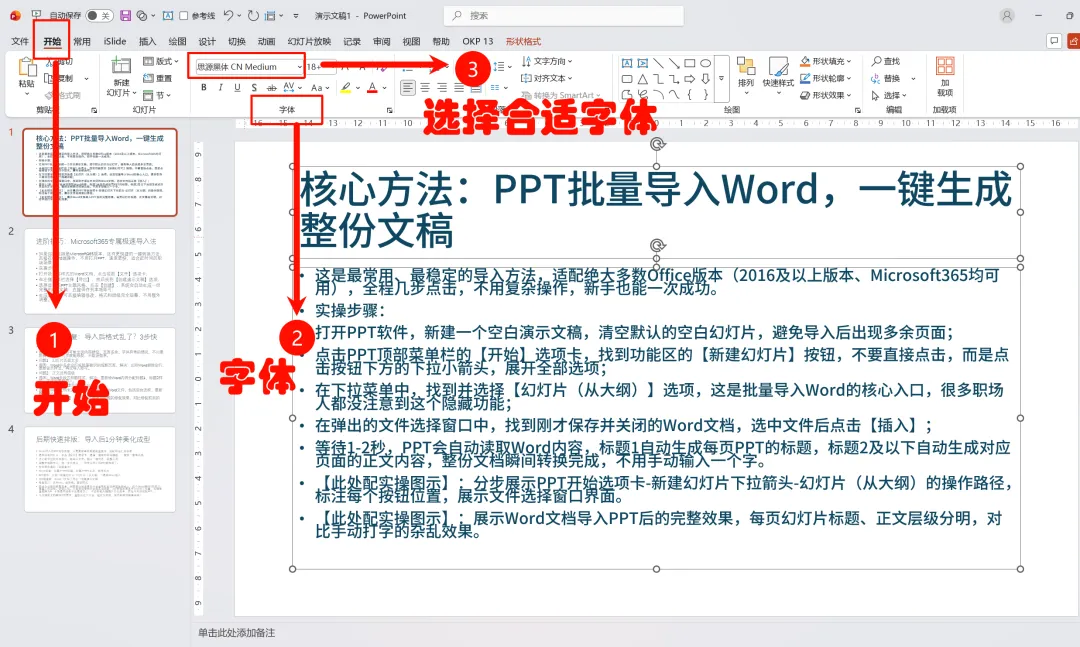Open the Section (节) dropdown
The width and height of the screenshot is (1080, 647).
pyautogui.click(x=156, y=95)
